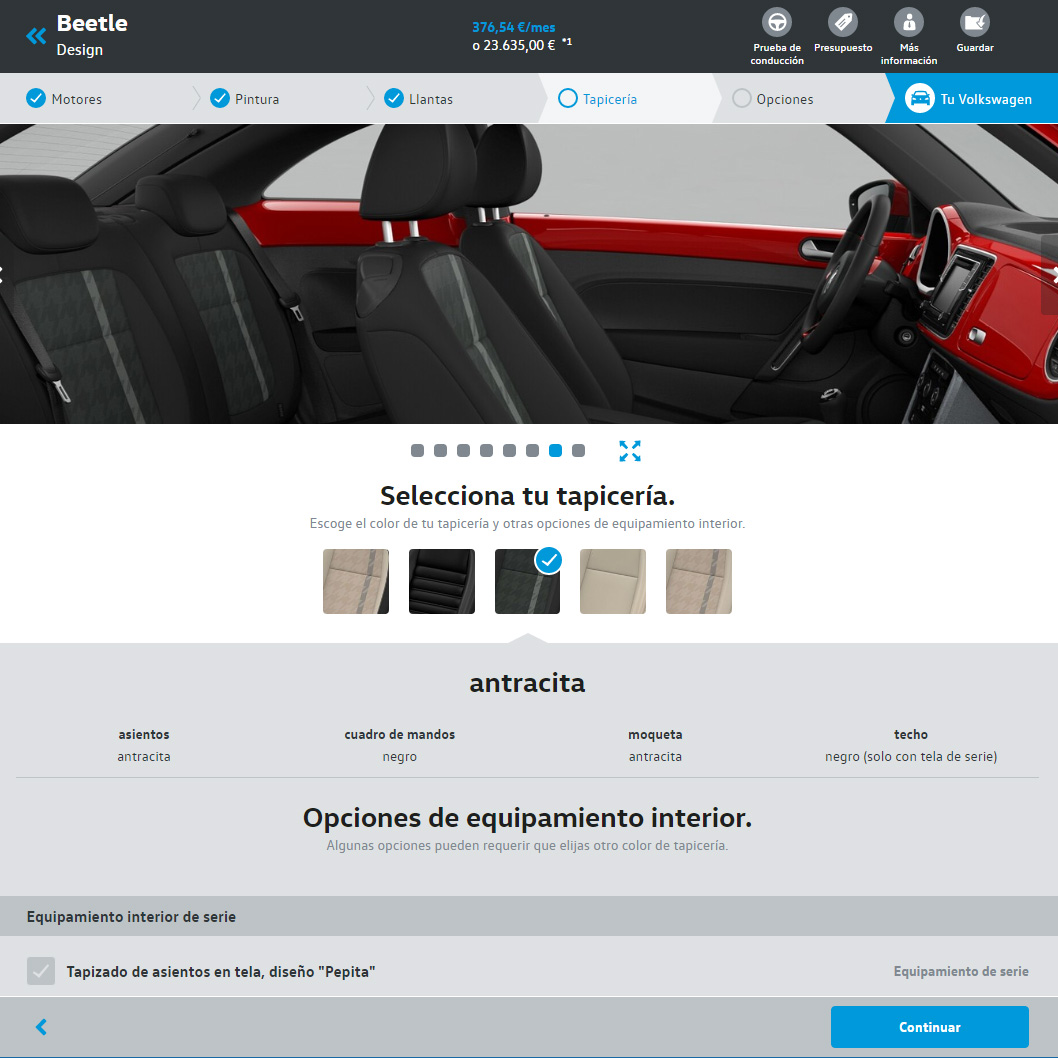Choose the black leather upholstery swatch
1058x1058 pixels.
tap(442, 581)
